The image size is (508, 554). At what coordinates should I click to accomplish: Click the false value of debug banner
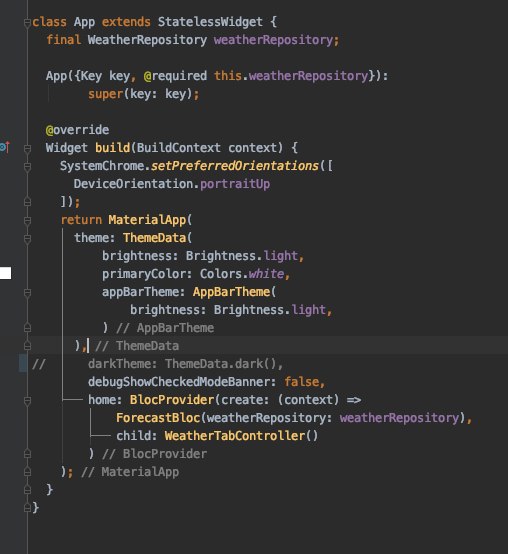coord(301,382)
